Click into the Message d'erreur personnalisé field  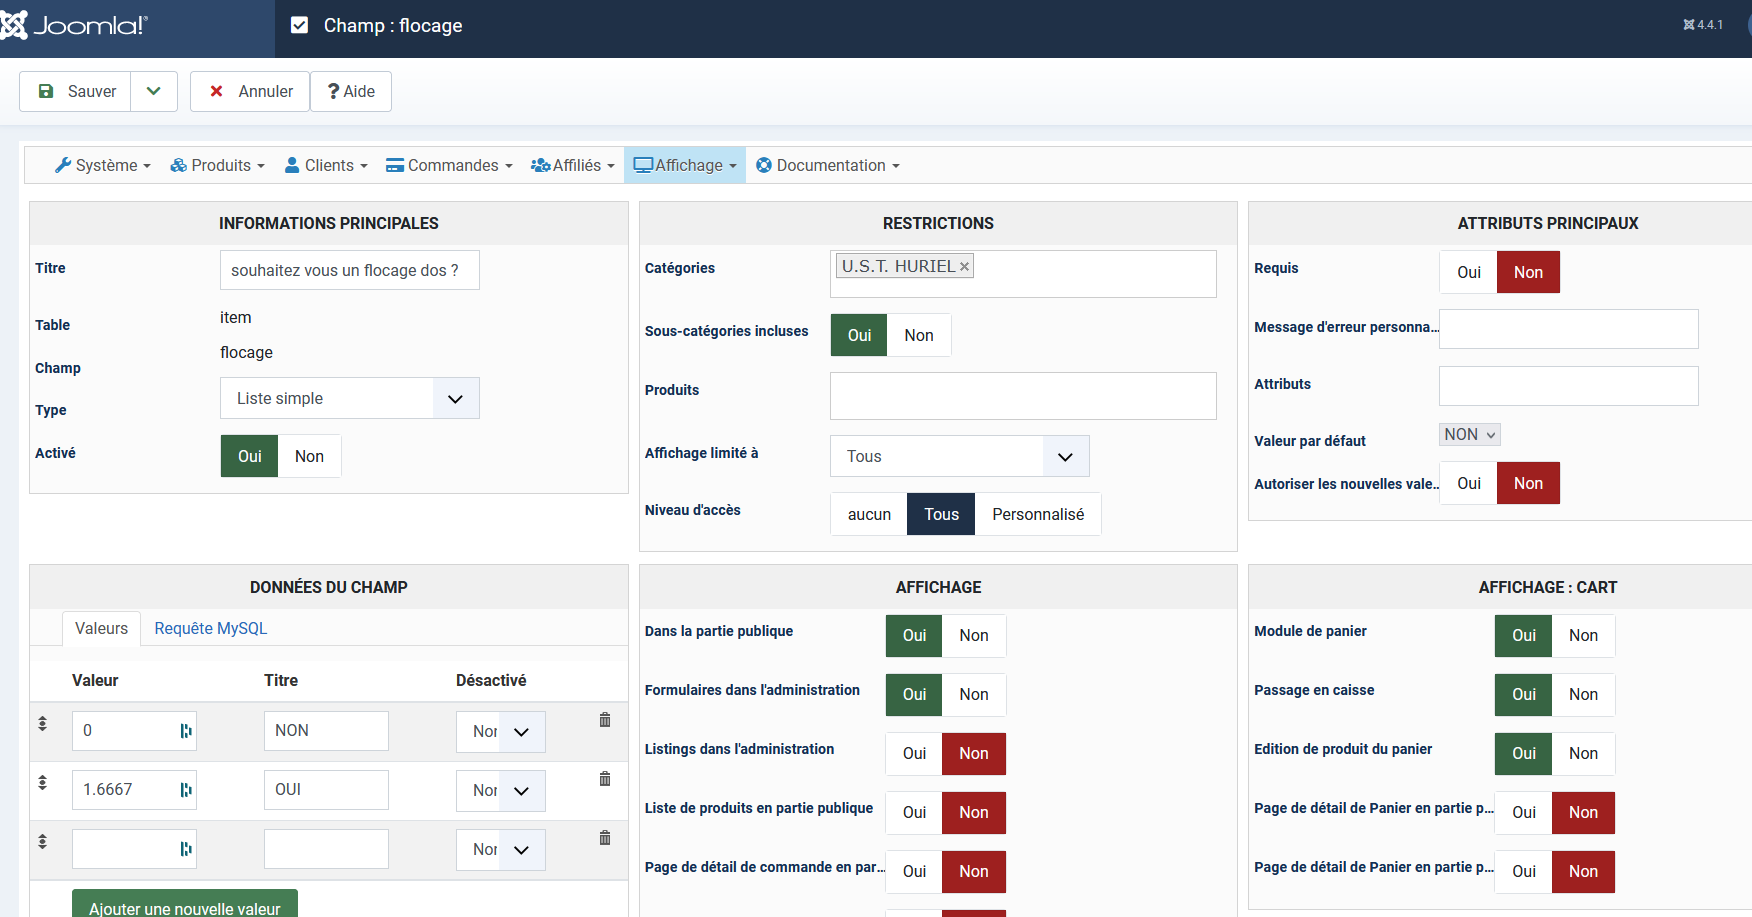[x=1569, y=329]
